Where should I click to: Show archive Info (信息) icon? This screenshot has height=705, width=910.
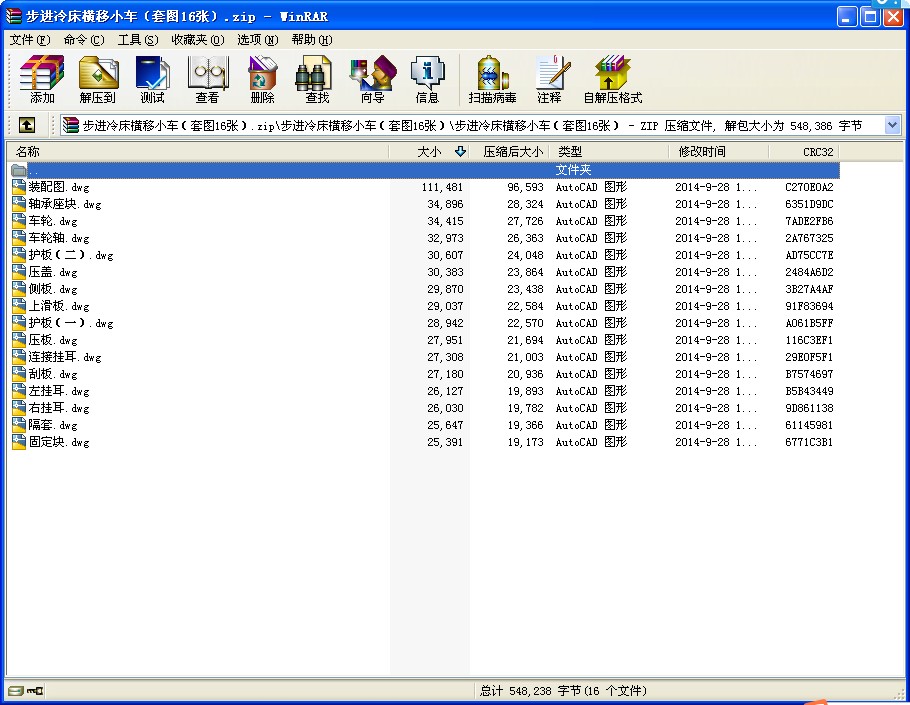coord(427,79)
